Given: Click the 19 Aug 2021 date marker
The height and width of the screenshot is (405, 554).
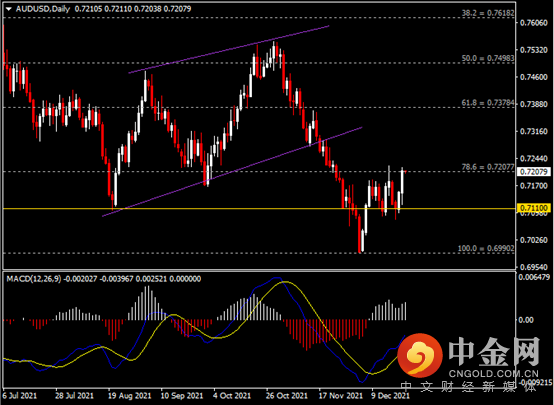Looking at the screenshot, I should (x=129, y=395).
